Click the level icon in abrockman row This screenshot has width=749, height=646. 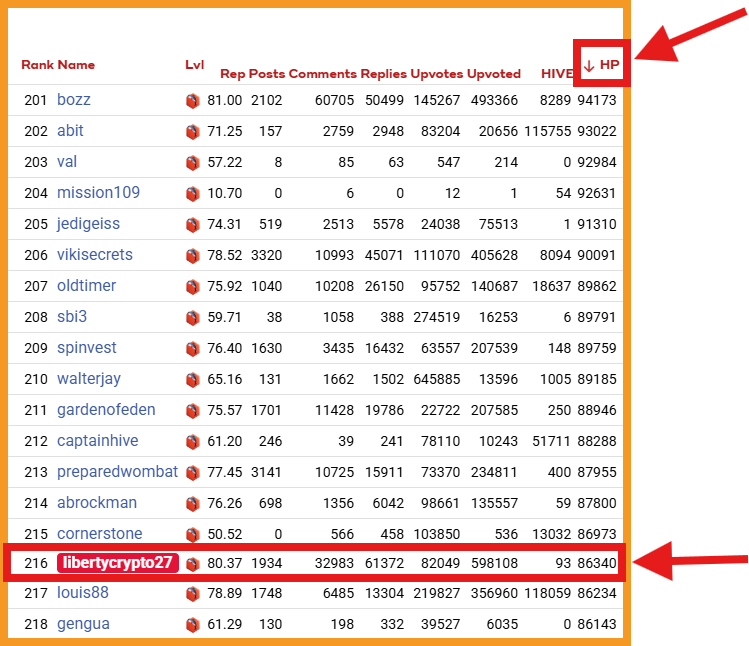(x=193, y=504)
